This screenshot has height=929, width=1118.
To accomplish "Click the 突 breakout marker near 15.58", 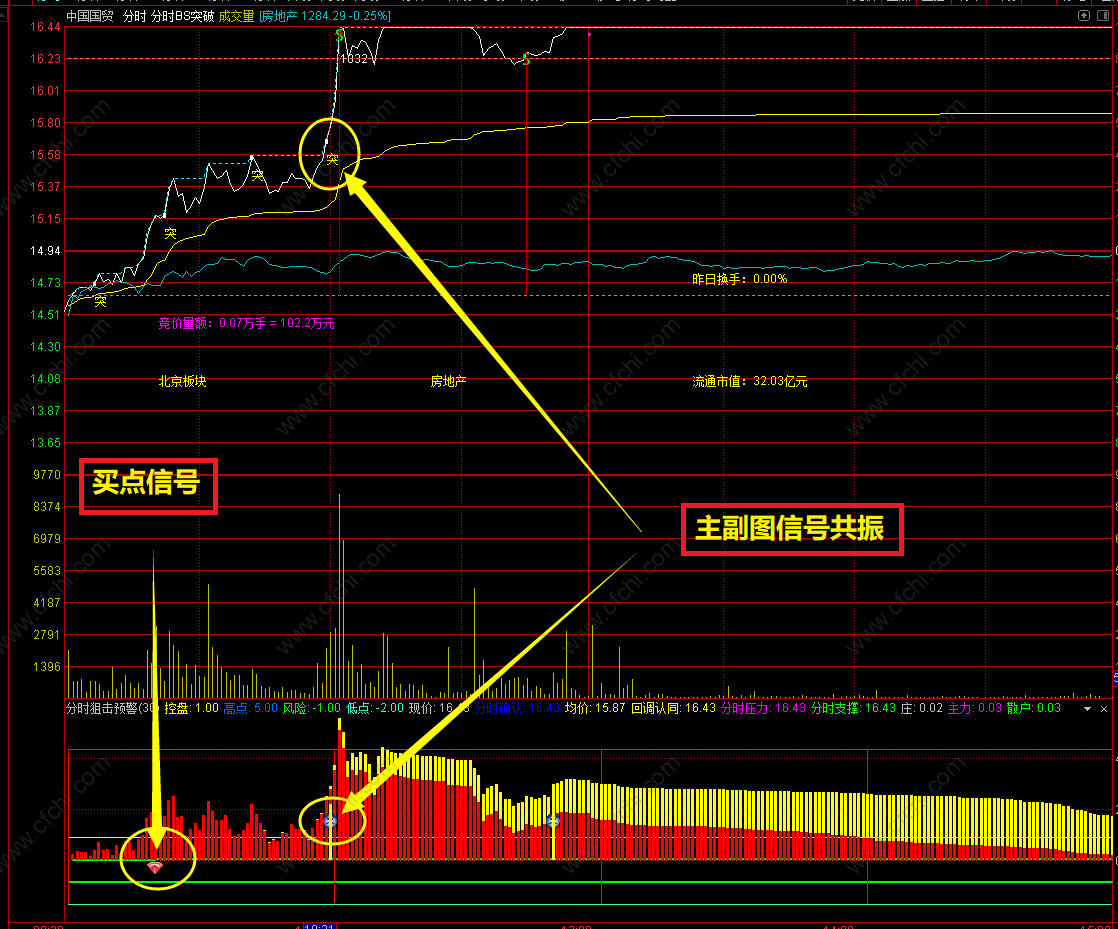I will tap(332, 160).
